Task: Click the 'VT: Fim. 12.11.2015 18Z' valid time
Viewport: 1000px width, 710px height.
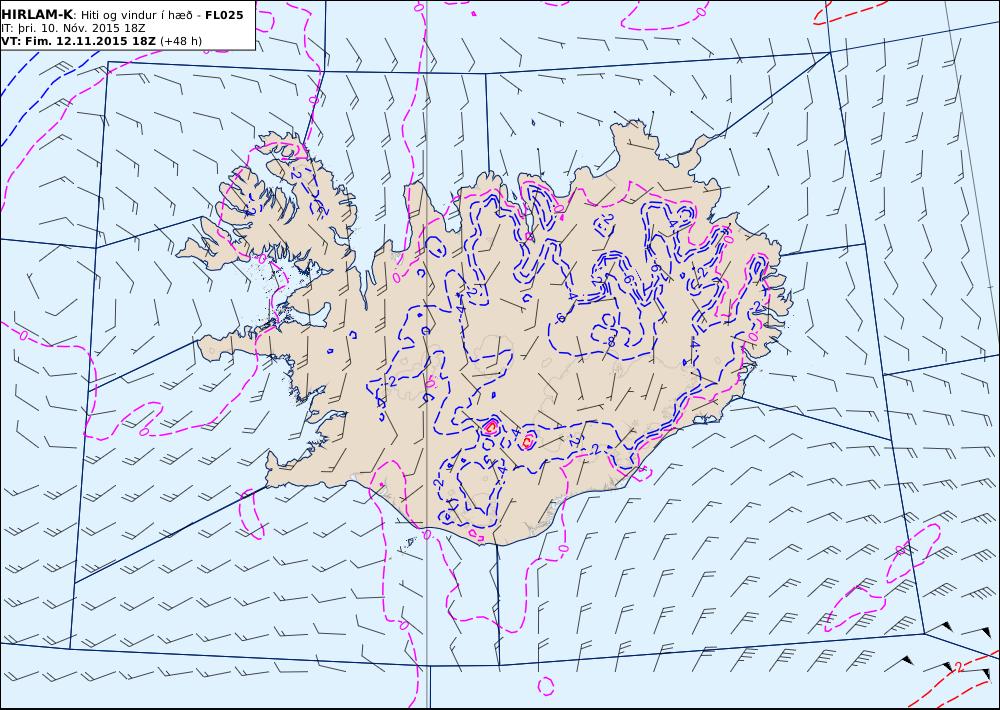Action: click(x=78, y=41)
